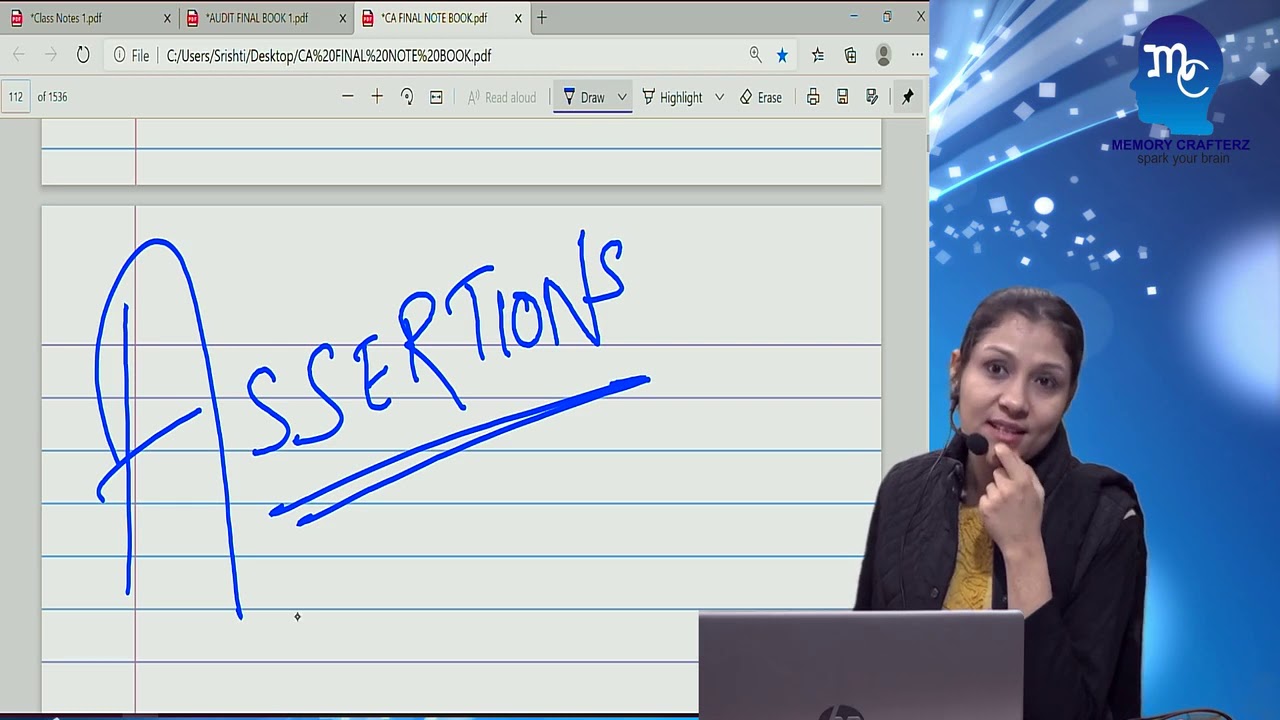Click the zoom magnifier in address bar
This screenshot has height=720, width=1280.
(755, 55)
